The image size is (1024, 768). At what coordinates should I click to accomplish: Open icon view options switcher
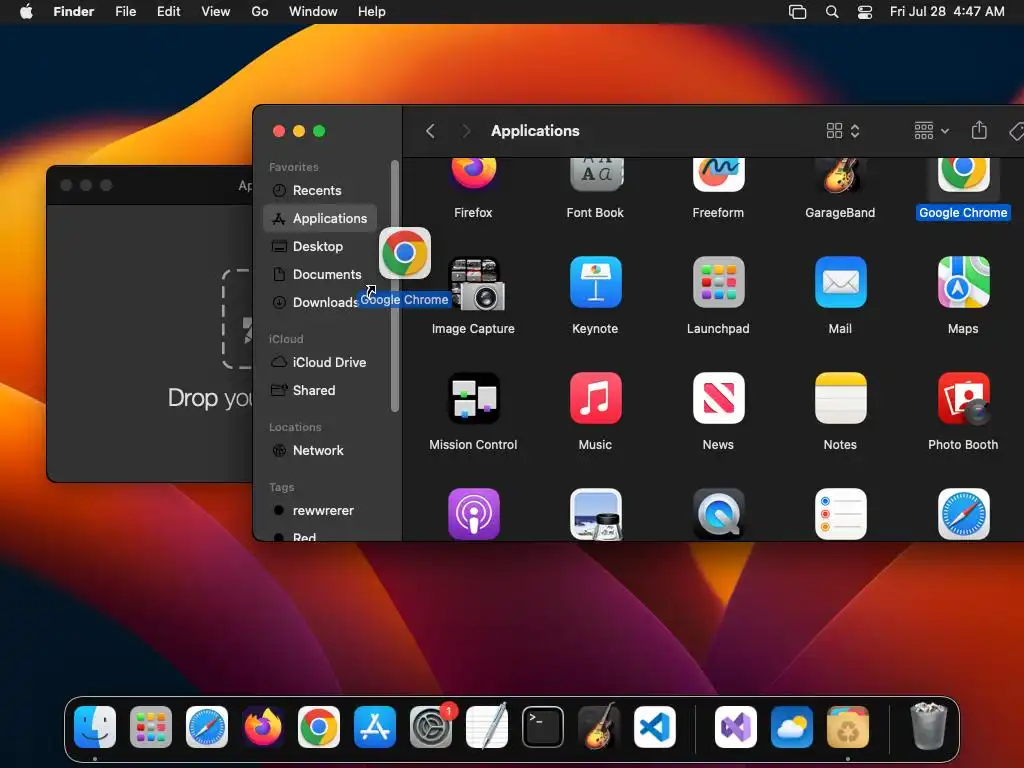coord(842,131)
